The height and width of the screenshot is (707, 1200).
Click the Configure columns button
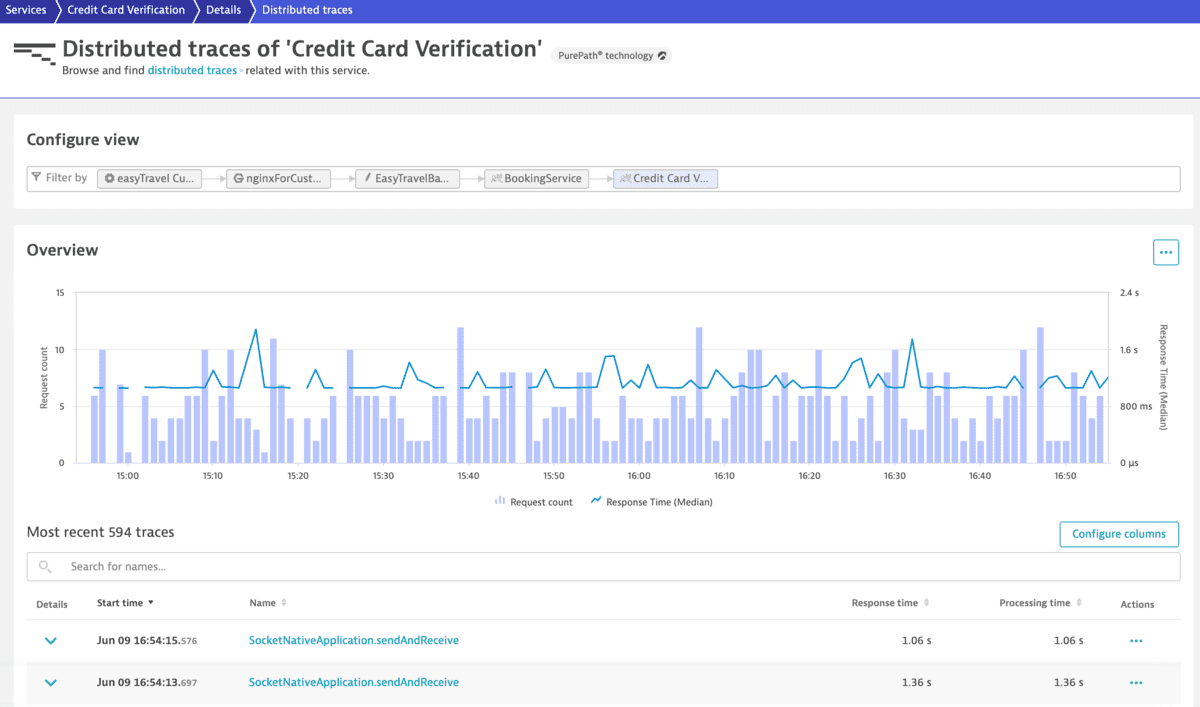[1119, 534]
